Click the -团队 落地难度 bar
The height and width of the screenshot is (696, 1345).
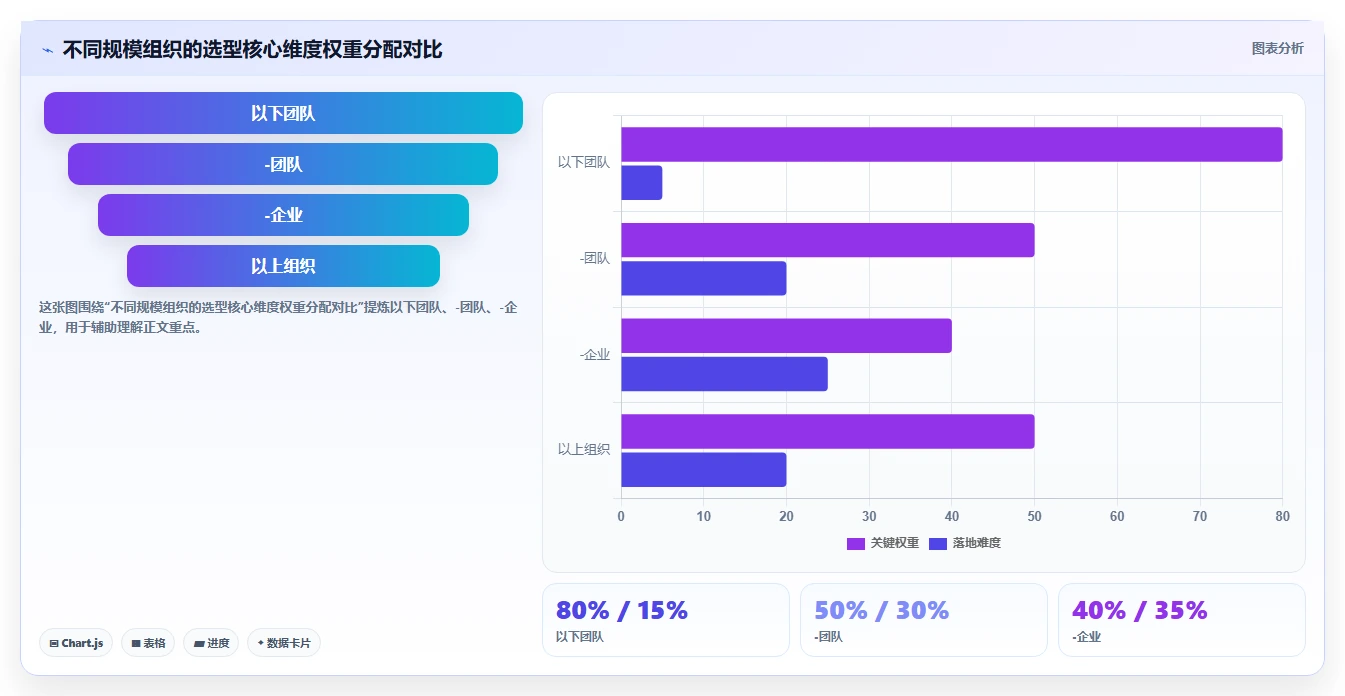click(x=703, y=278)
